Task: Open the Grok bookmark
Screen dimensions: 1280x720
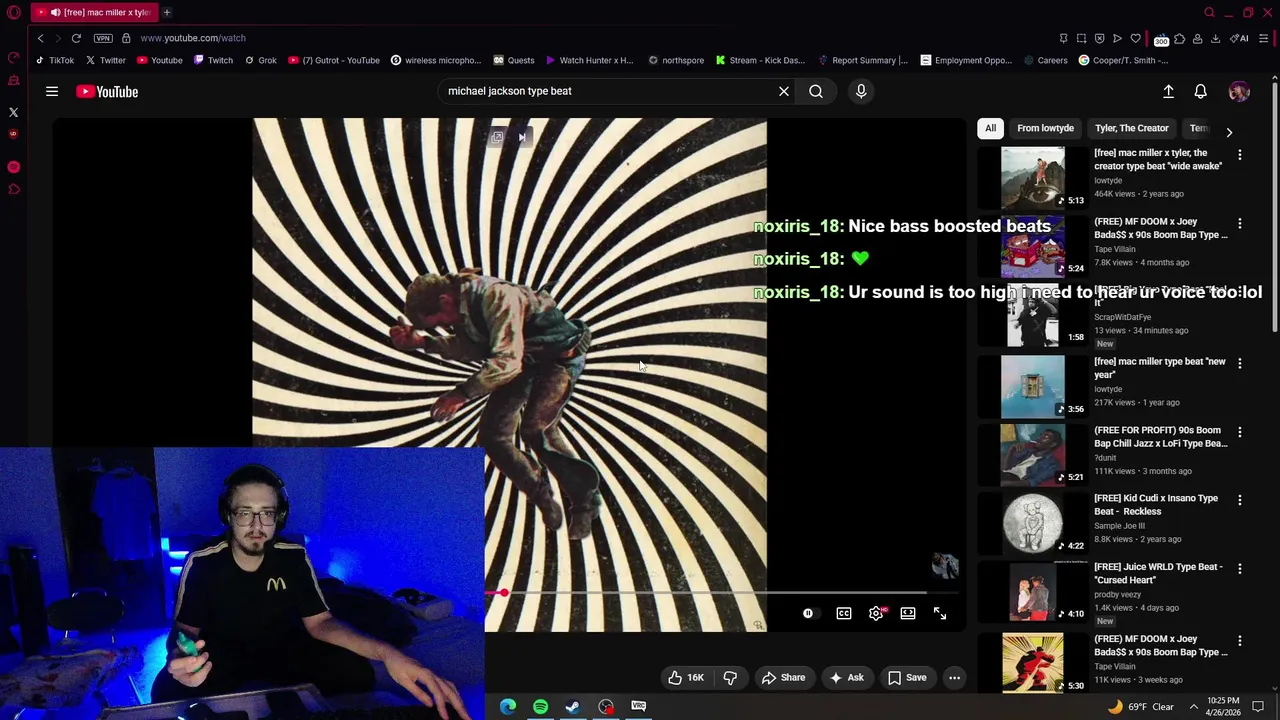Action: (260, 60)
